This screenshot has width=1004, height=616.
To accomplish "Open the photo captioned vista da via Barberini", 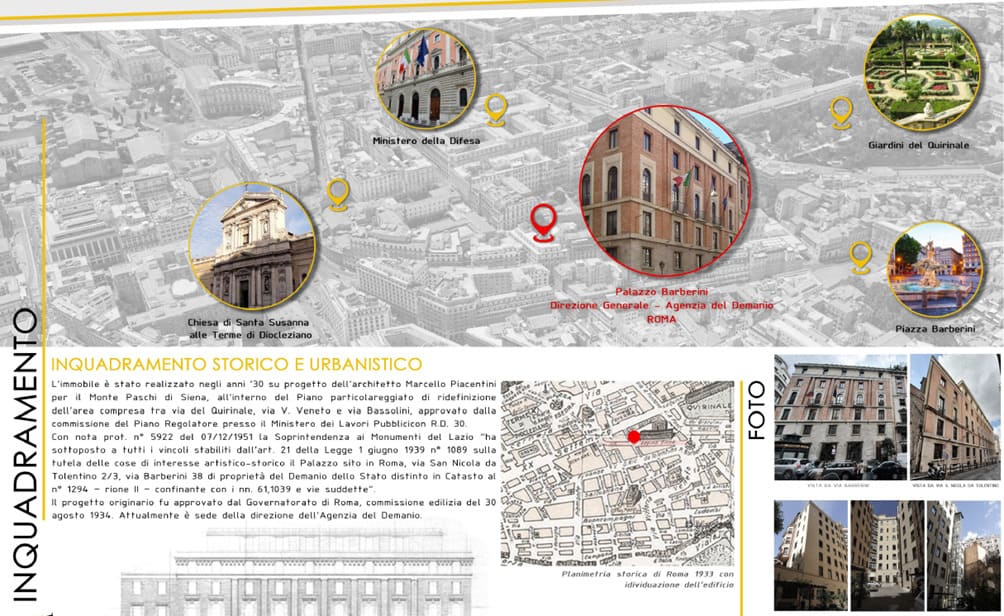I will click(x=840, y=417).
